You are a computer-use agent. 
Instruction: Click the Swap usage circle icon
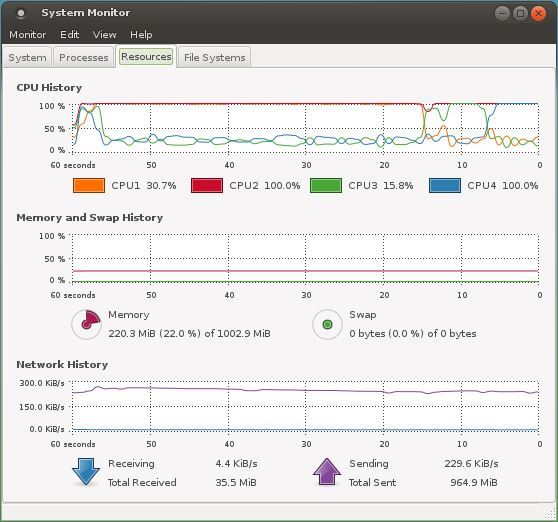pos(327,324)
